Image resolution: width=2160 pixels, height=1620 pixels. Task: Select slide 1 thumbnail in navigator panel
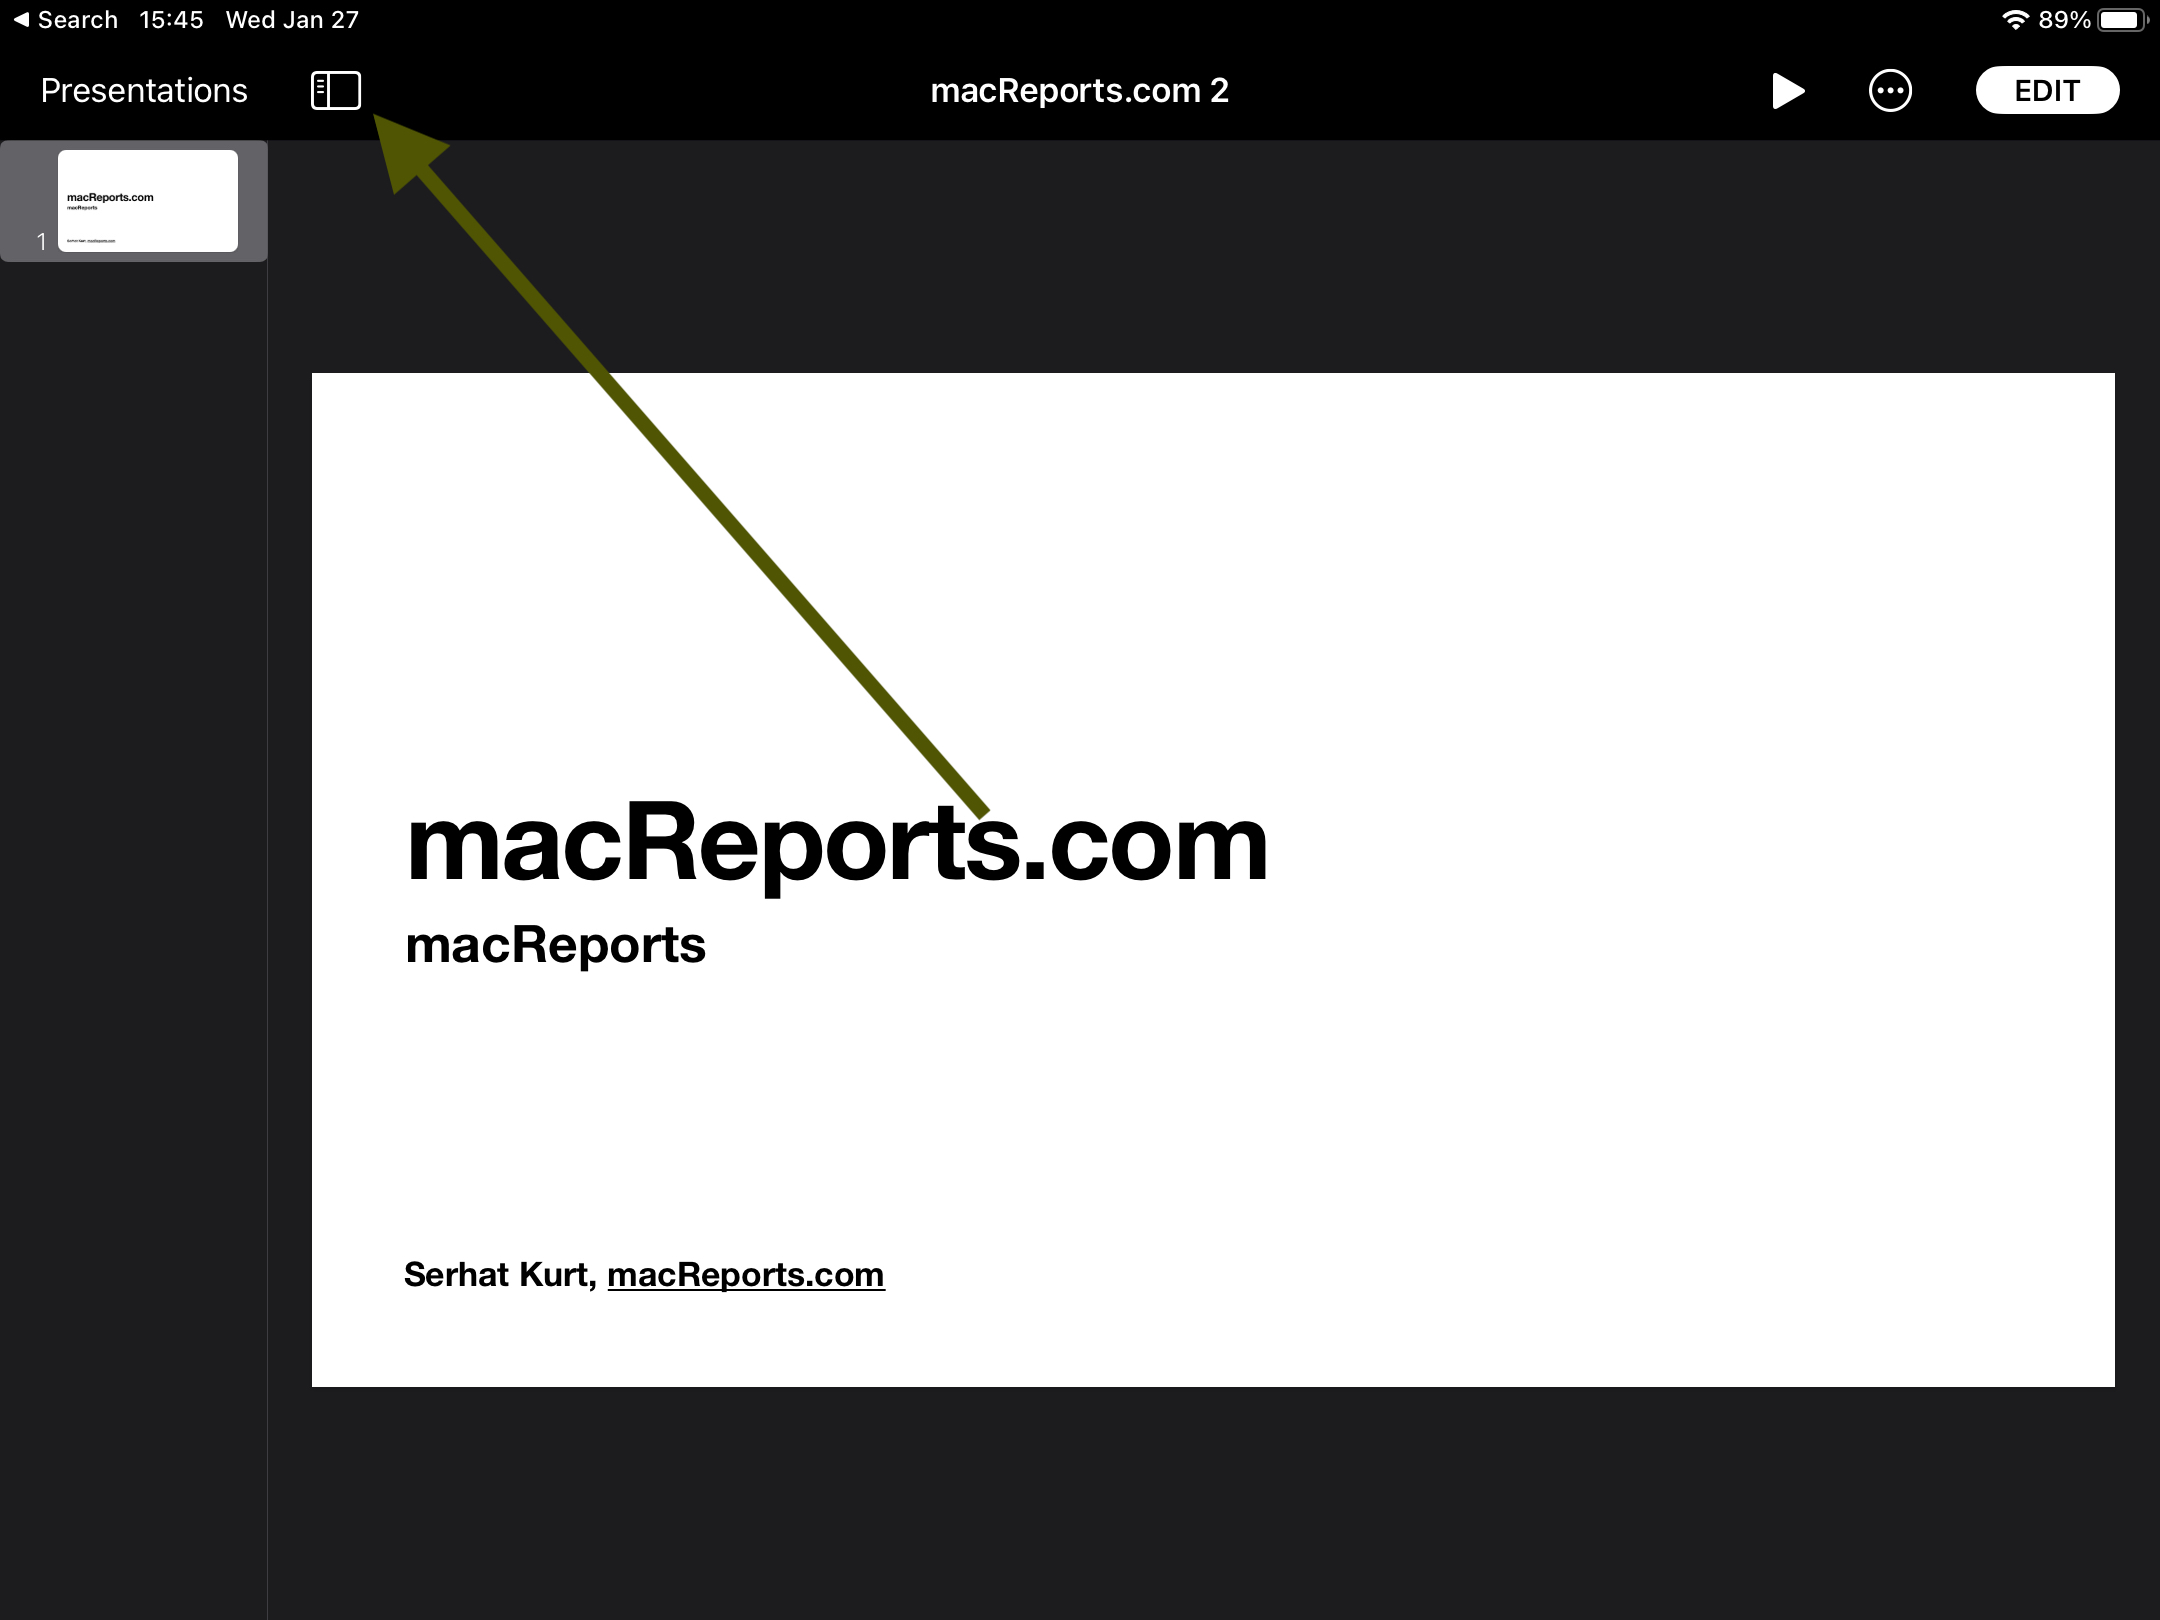click(x=145, y=201)
